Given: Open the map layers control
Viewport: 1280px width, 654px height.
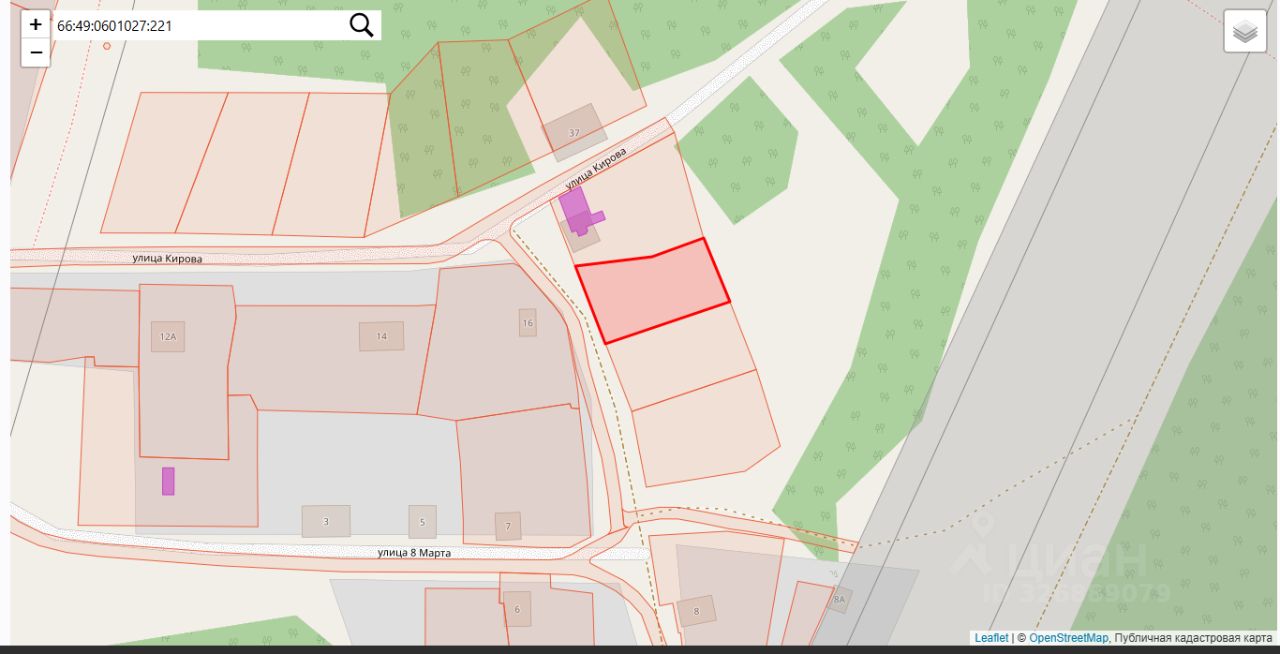Looking at the screenshot, I should pos(1245,32).
